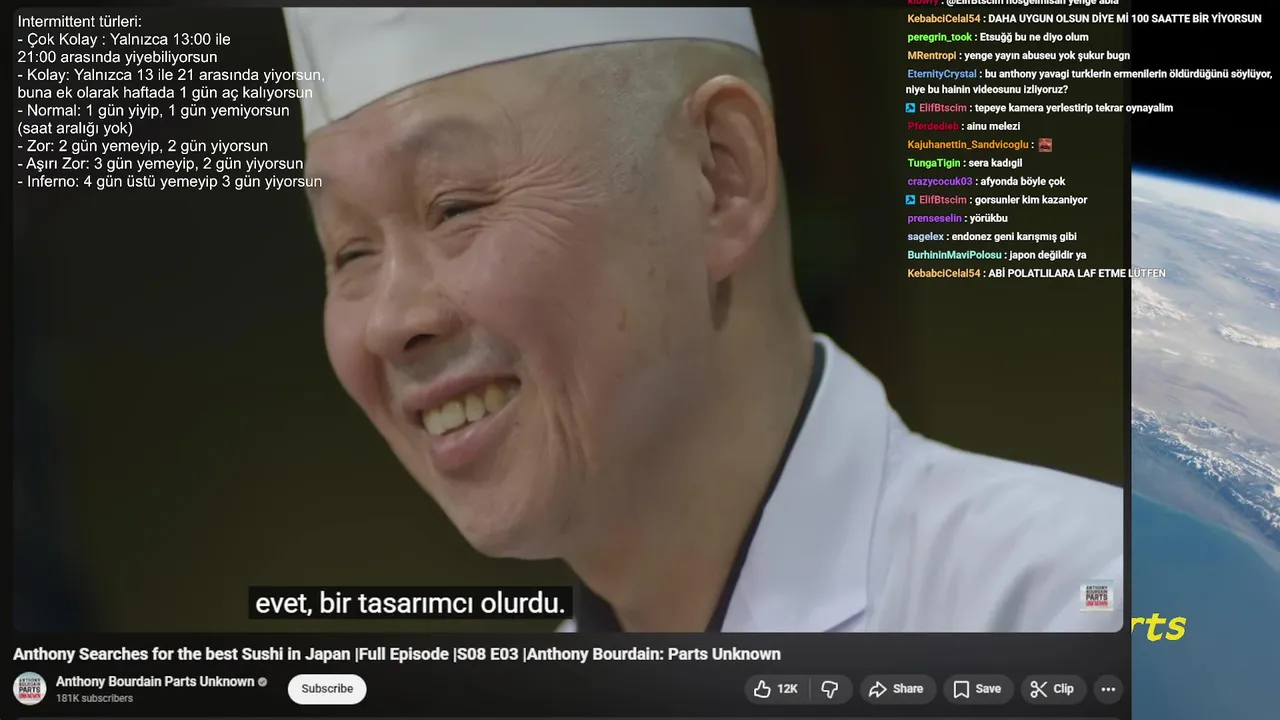Image resolution: width=1280 pixels, height=720 pixels.
Task: Click the video title text
Action: (397, 654)
